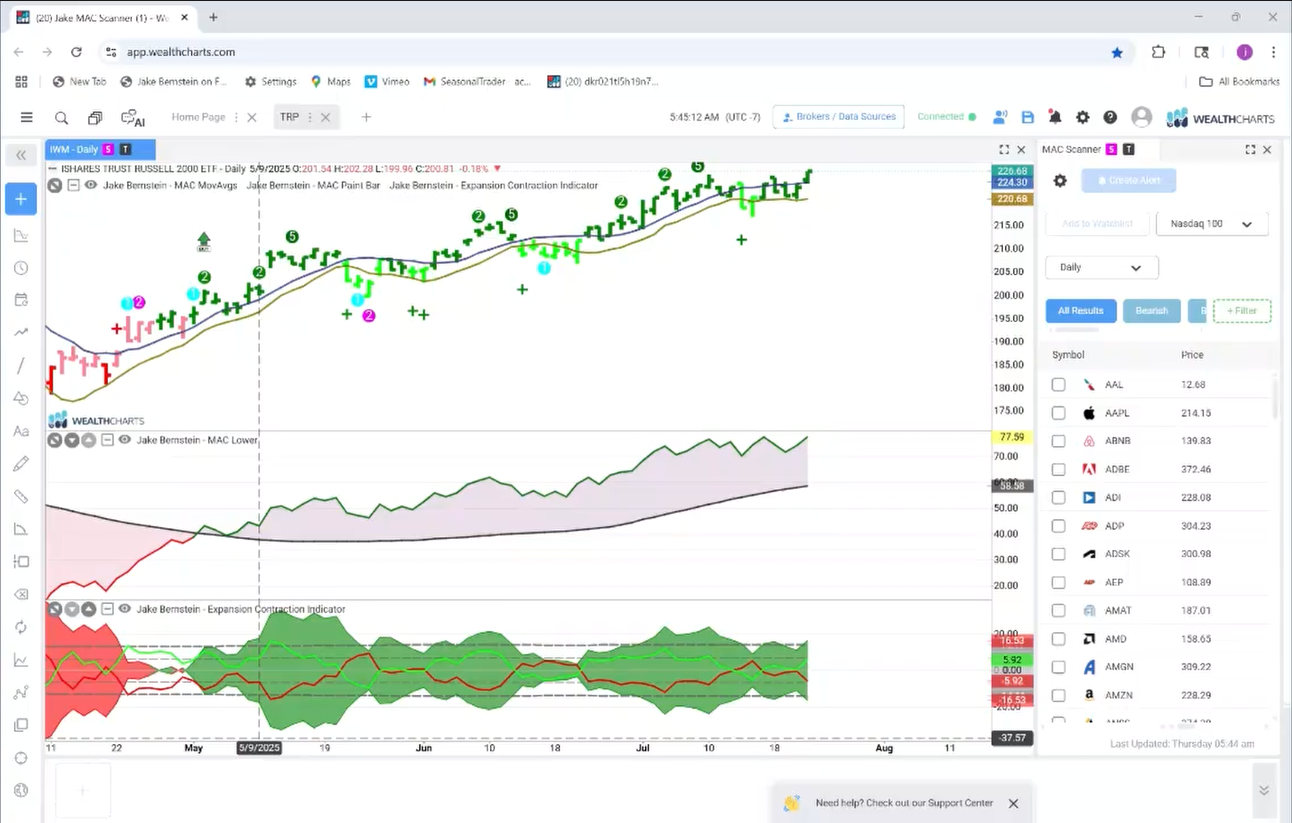The height and width of the screenshot is (823, 1292).
Task: Check the AMD row checkbox
Action: (x=1058, y=638)
